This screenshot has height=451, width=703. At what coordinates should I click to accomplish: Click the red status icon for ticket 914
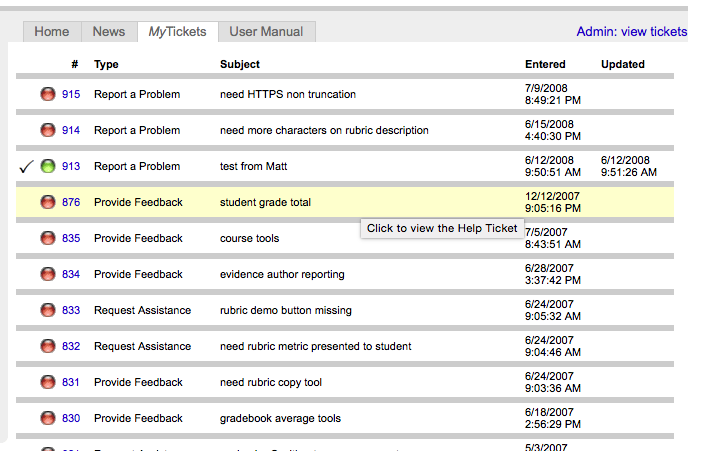(47, 130)
